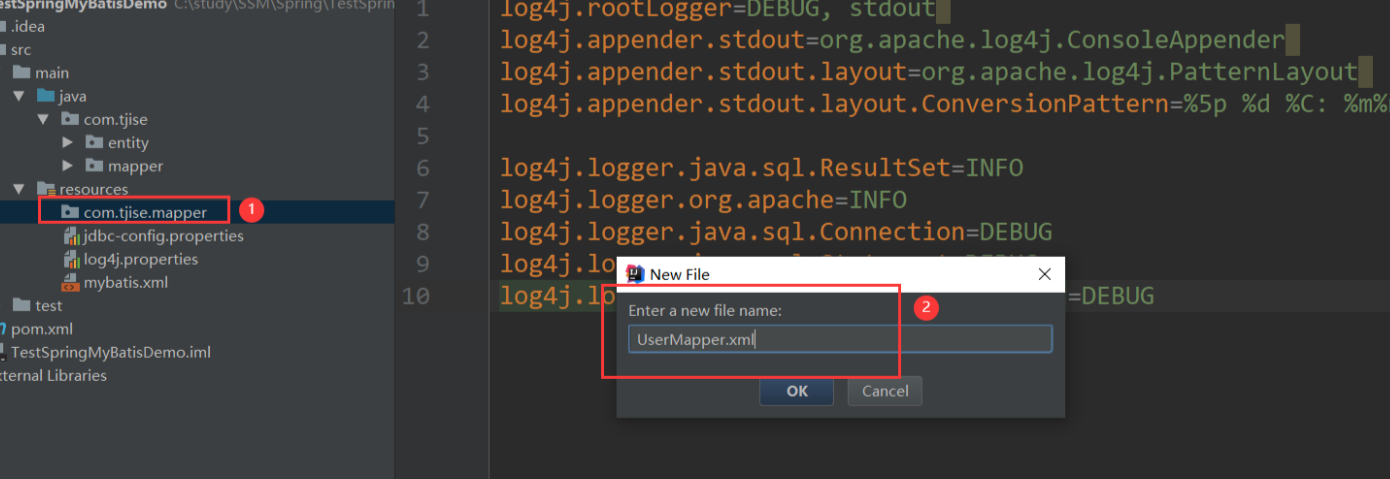This screenshot has width=1390, height=479.
Task: Collapse the java folder arrow
Action: coord(19,96)
